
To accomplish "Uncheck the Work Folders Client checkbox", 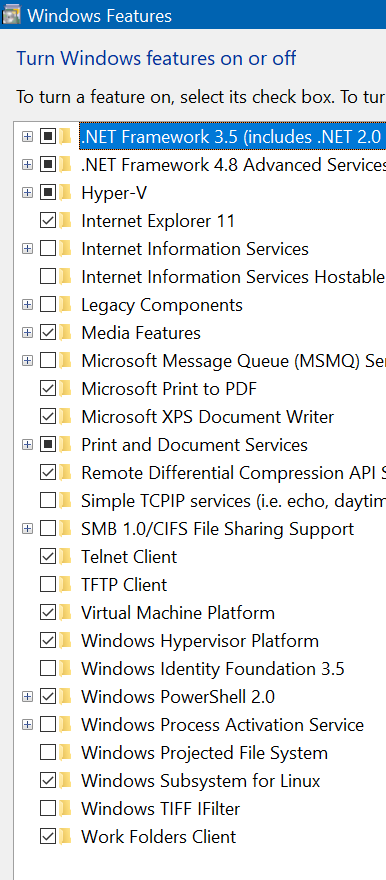I will (x=48, y=837).
